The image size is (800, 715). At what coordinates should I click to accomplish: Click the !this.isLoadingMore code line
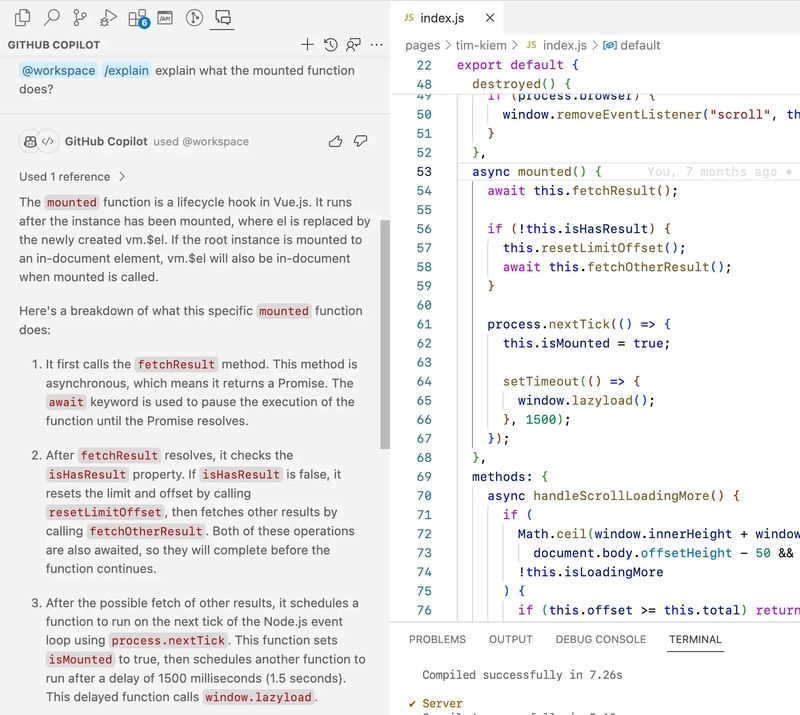tap(590, 572)
